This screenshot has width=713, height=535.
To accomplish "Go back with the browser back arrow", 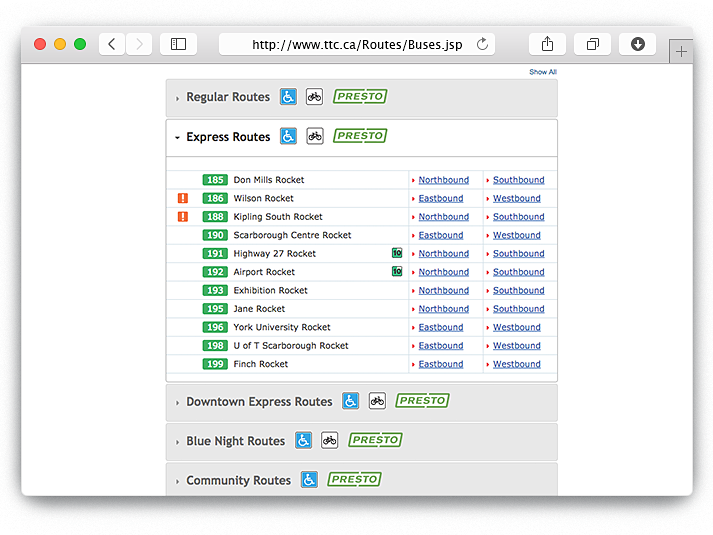I will coord(112,44).
